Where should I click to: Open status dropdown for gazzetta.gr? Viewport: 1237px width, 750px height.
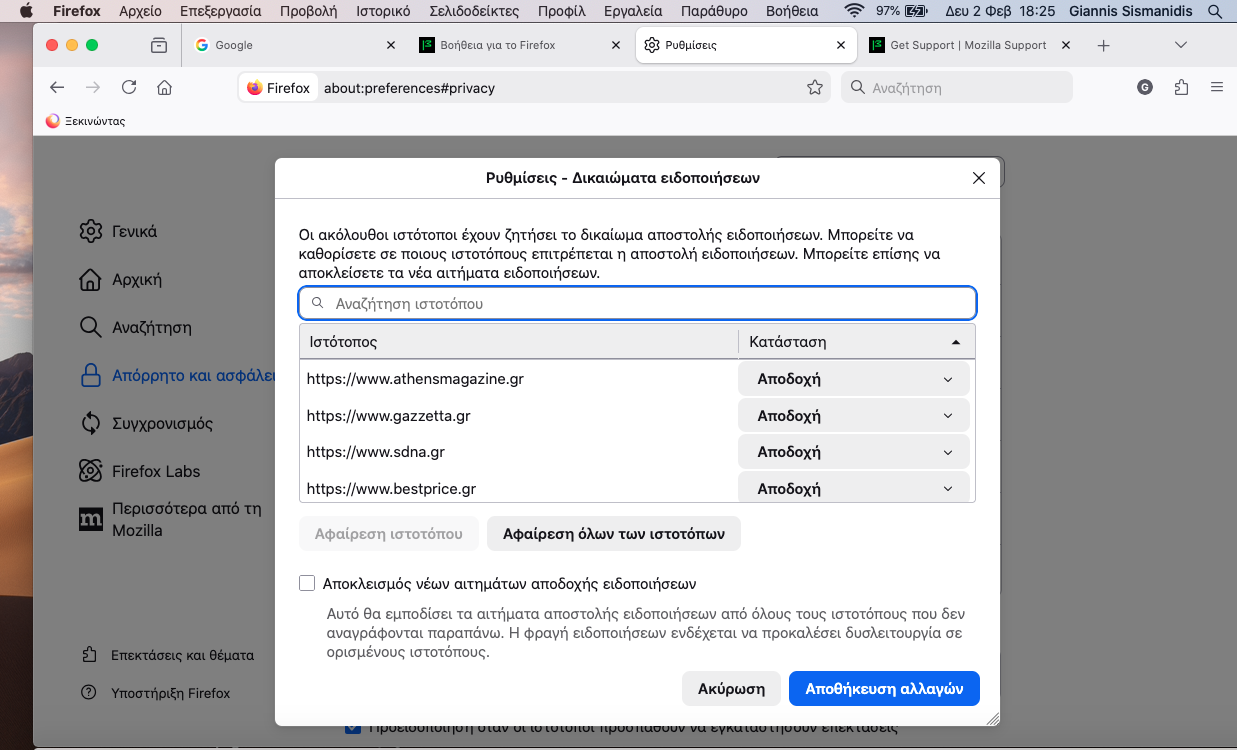click(853, 416)
